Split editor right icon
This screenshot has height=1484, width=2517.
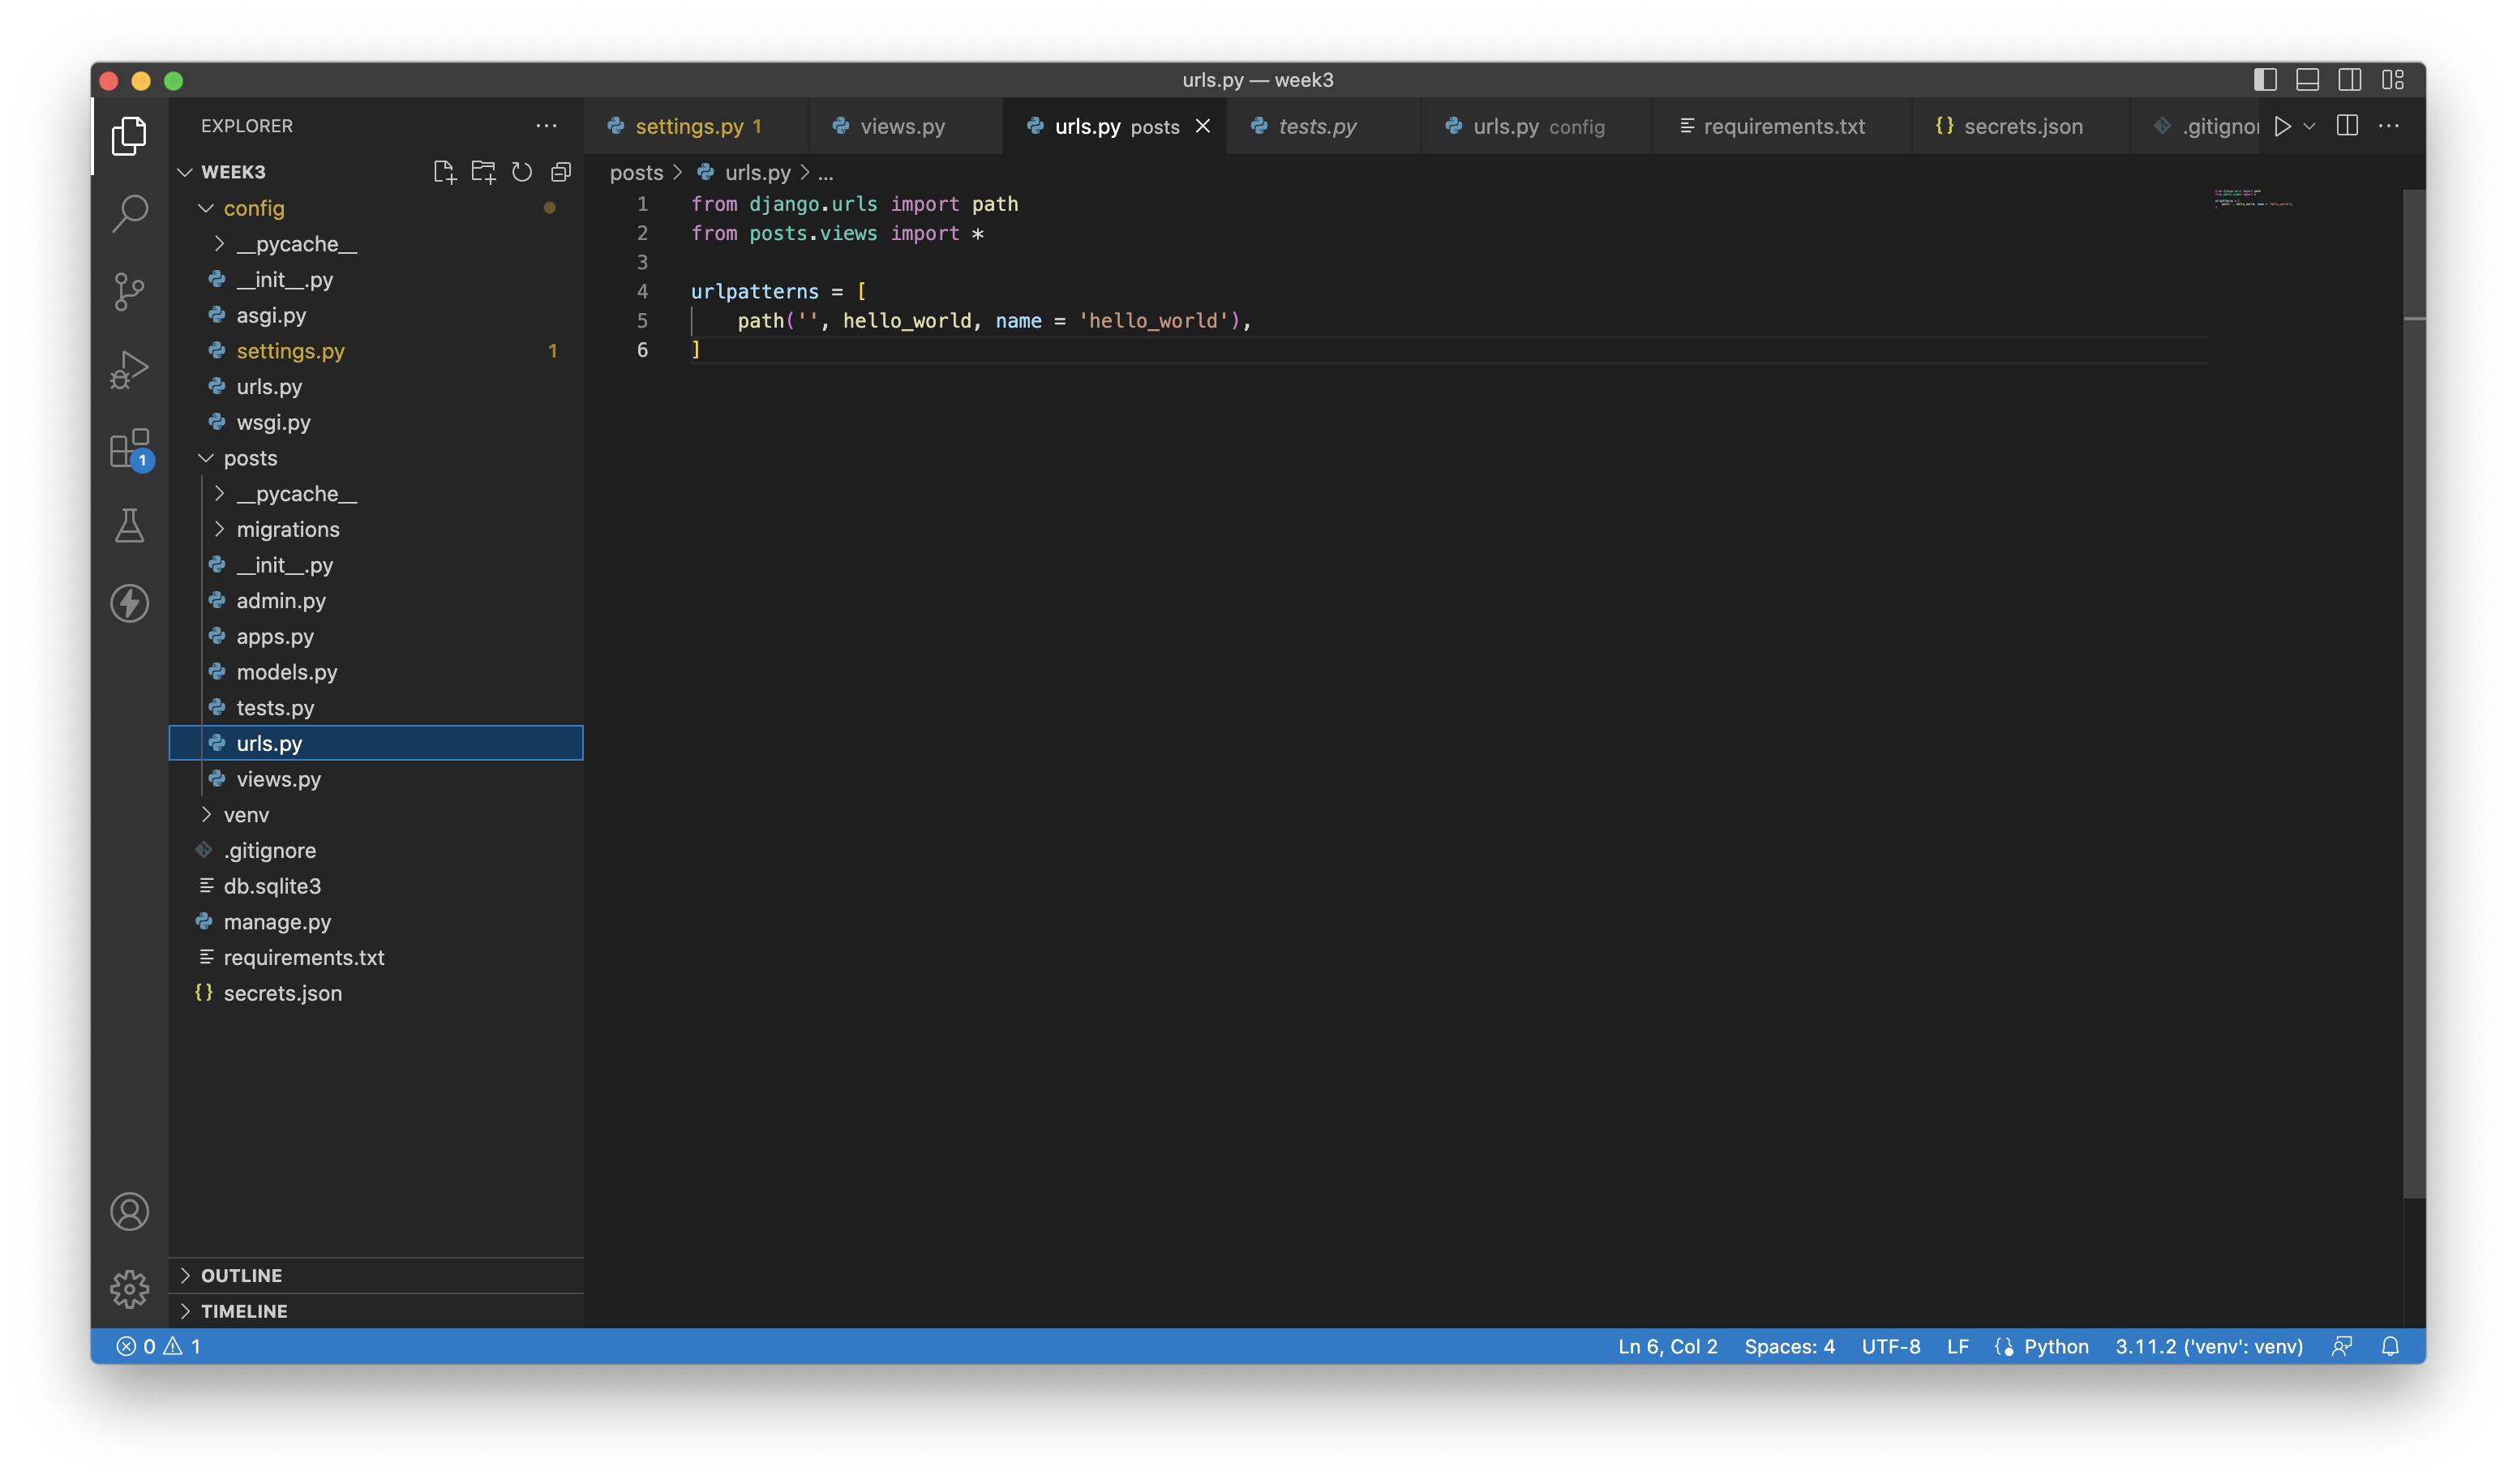[2347, 126]
